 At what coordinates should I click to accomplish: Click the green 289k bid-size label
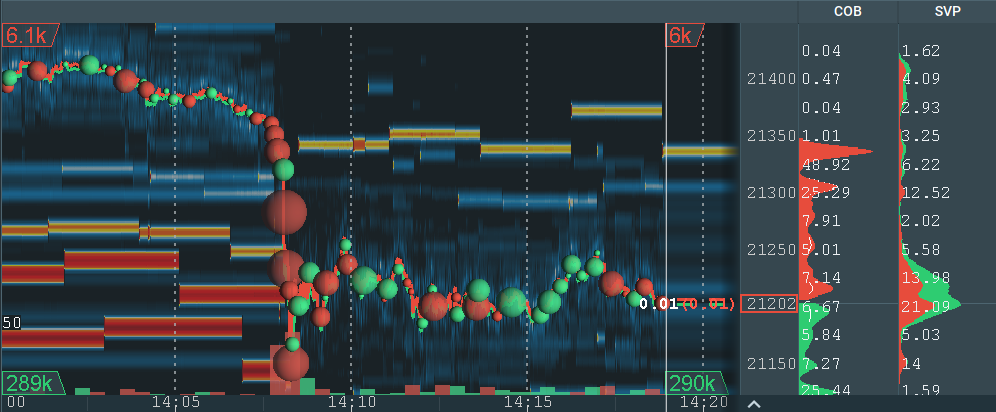click(33, 383)
